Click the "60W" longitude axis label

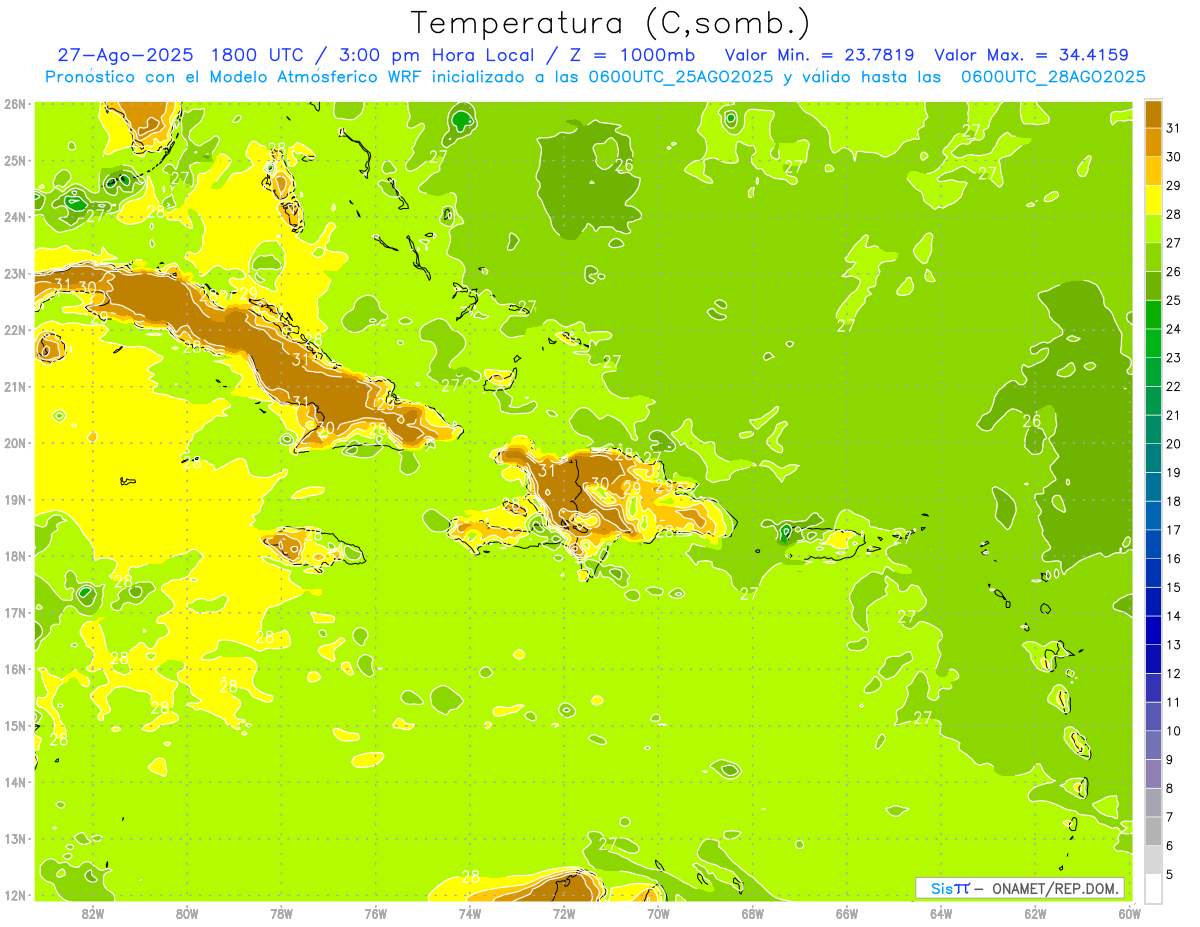(x=1129, y=913)
